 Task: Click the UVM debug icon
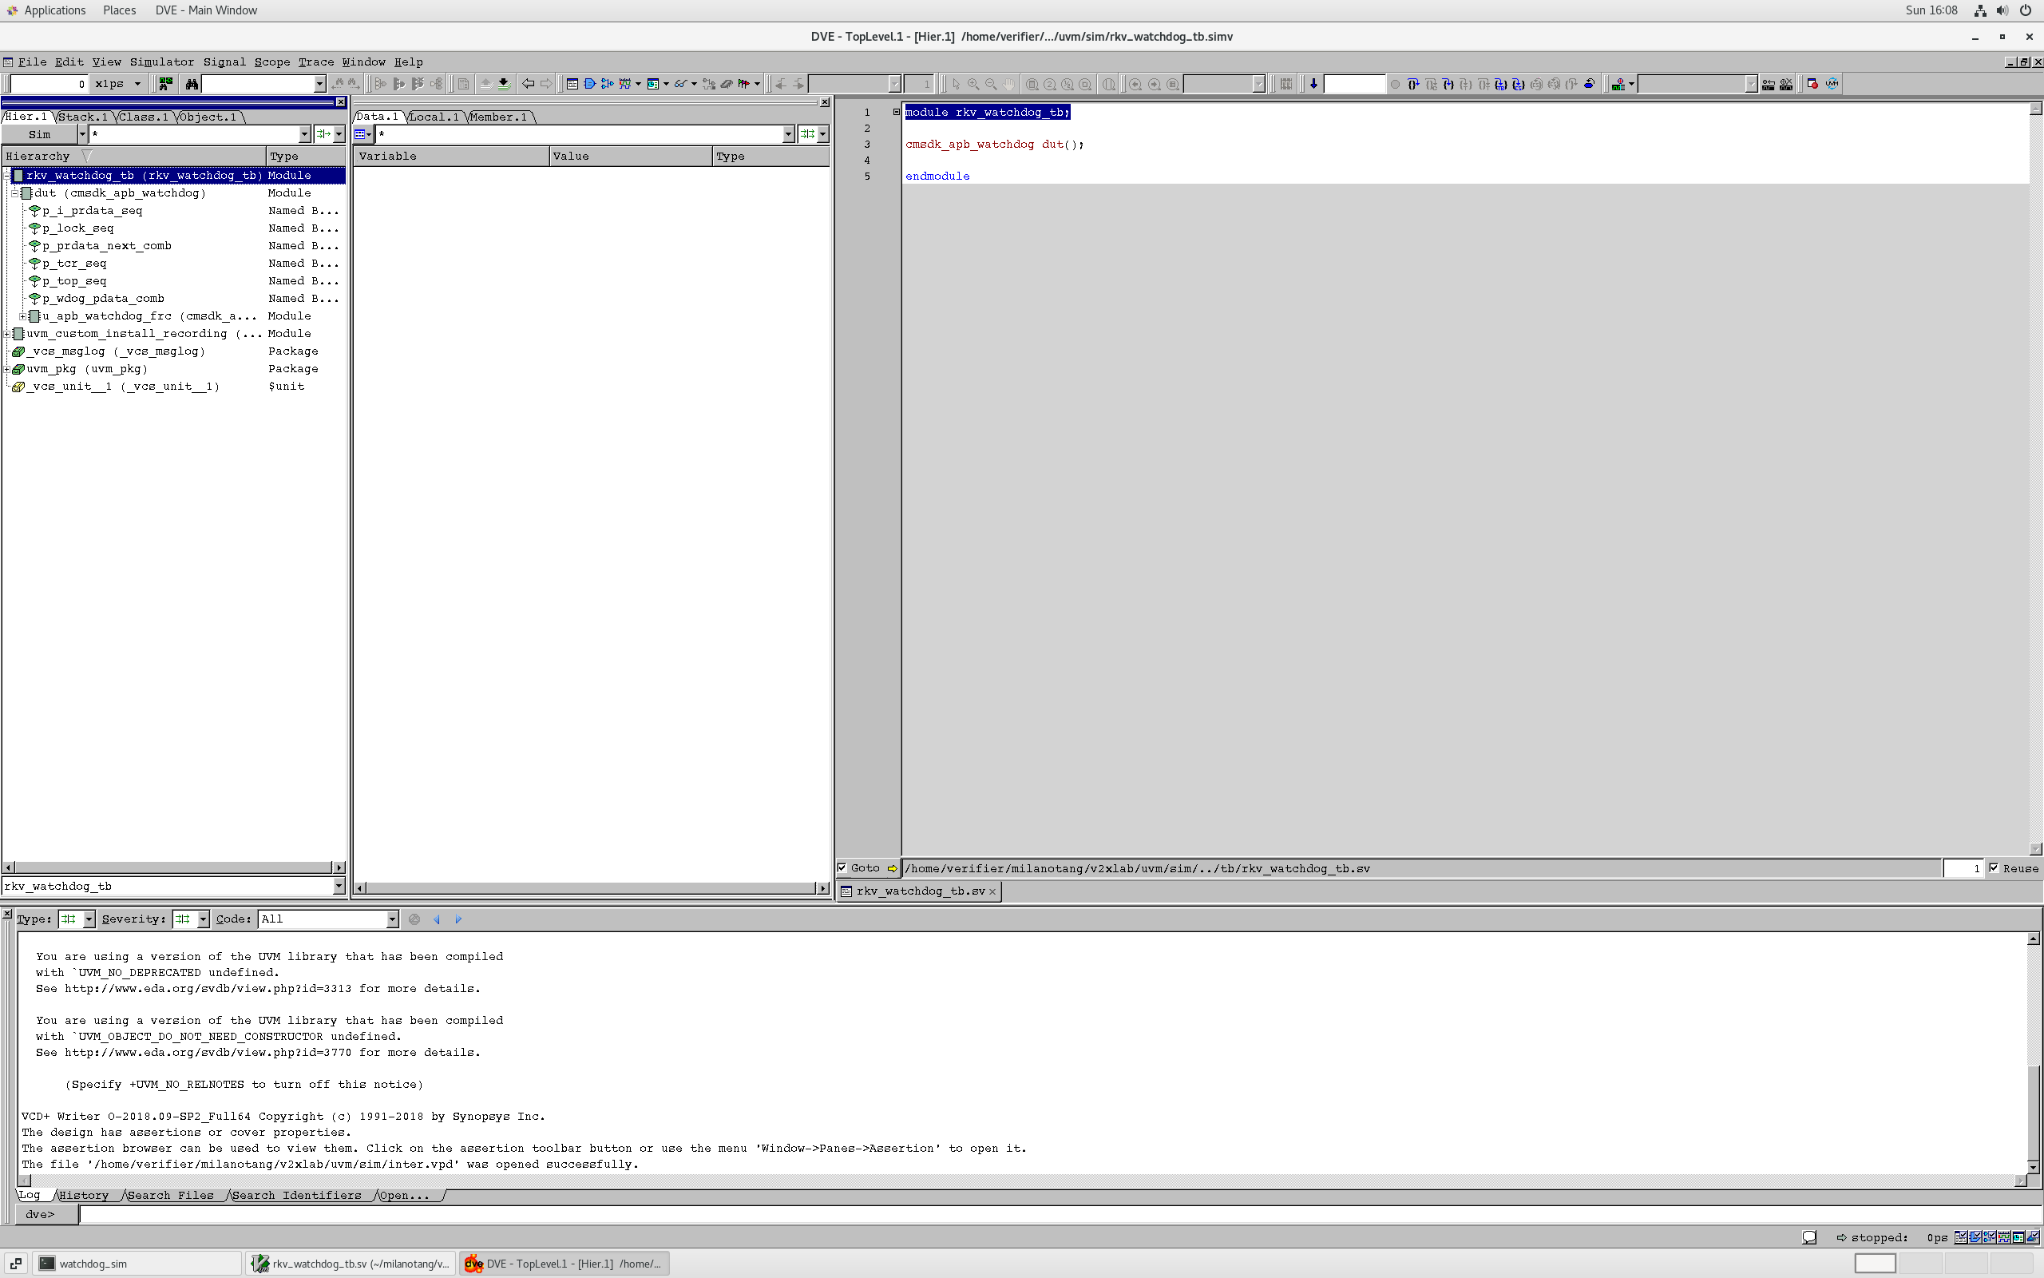click(1832, 84)
